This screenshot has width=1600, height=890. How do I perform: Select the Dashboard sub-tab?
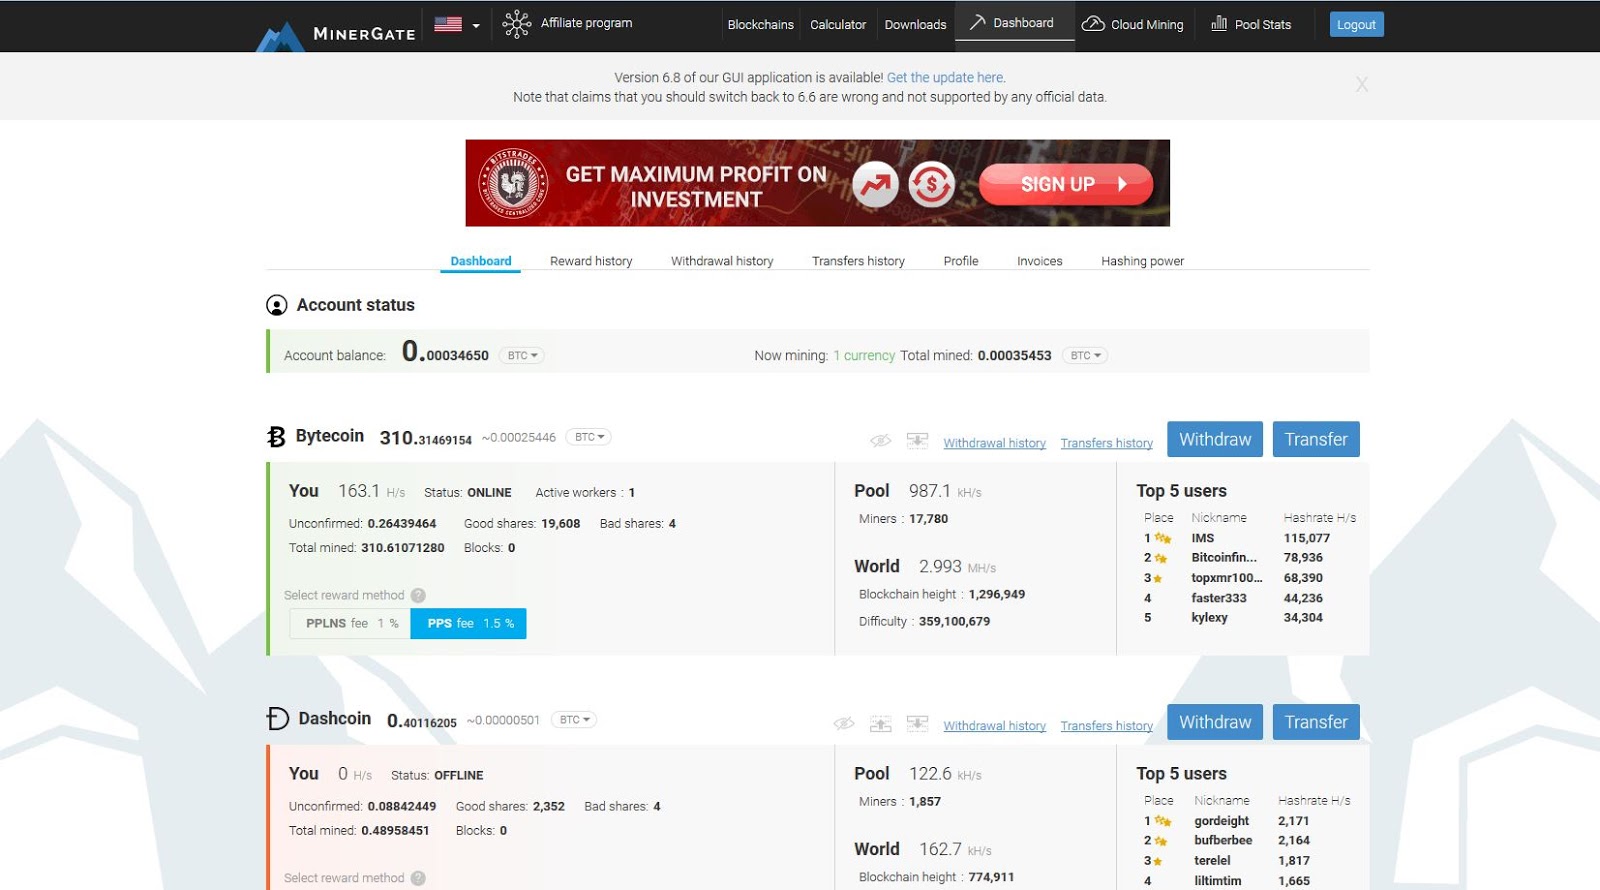pos(480,261)
